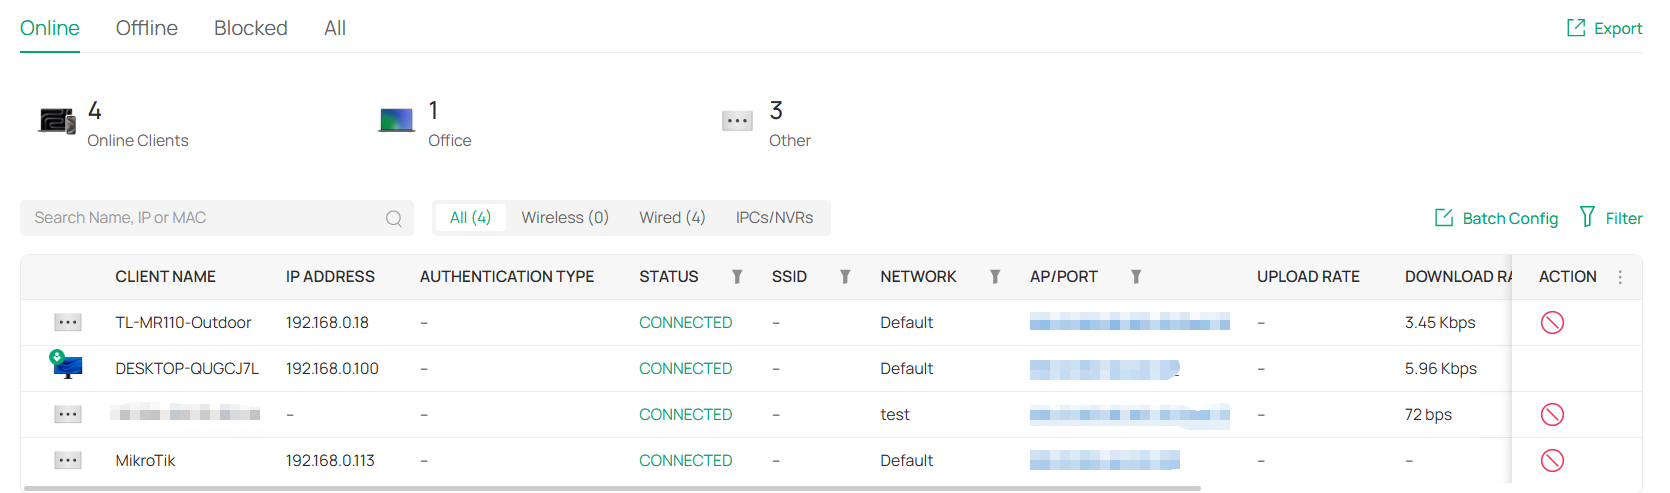
Task: Click CONNECTED status of DESKTOP-QUGCJ7L
Action: point(686,368)
